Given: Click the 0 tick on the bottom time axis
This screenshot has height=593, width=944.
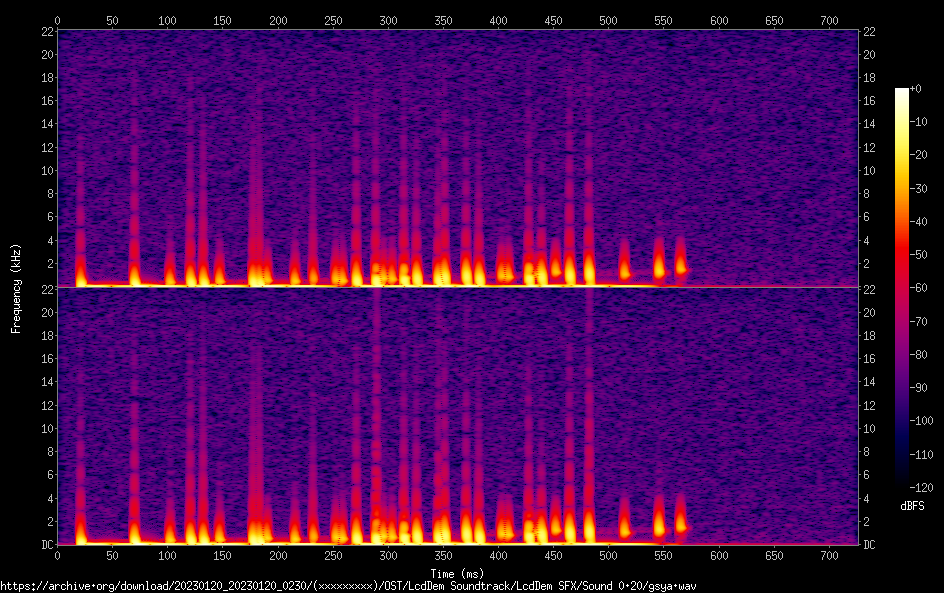Looking at the screenshot, I should coord(57,555).
